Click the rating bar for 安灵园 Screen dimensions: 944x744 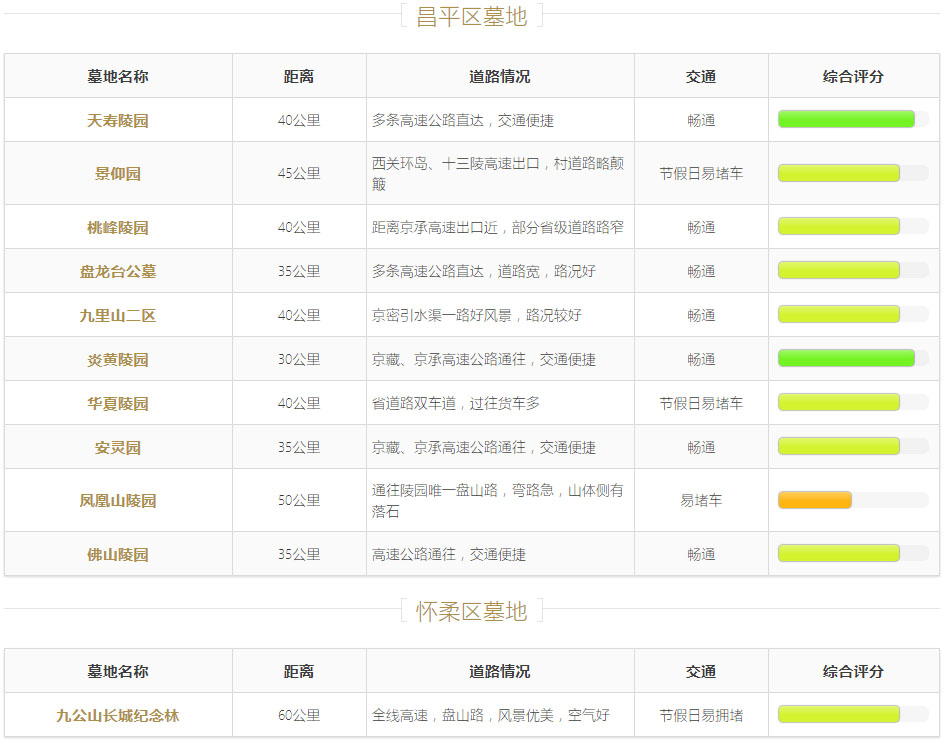839,446
